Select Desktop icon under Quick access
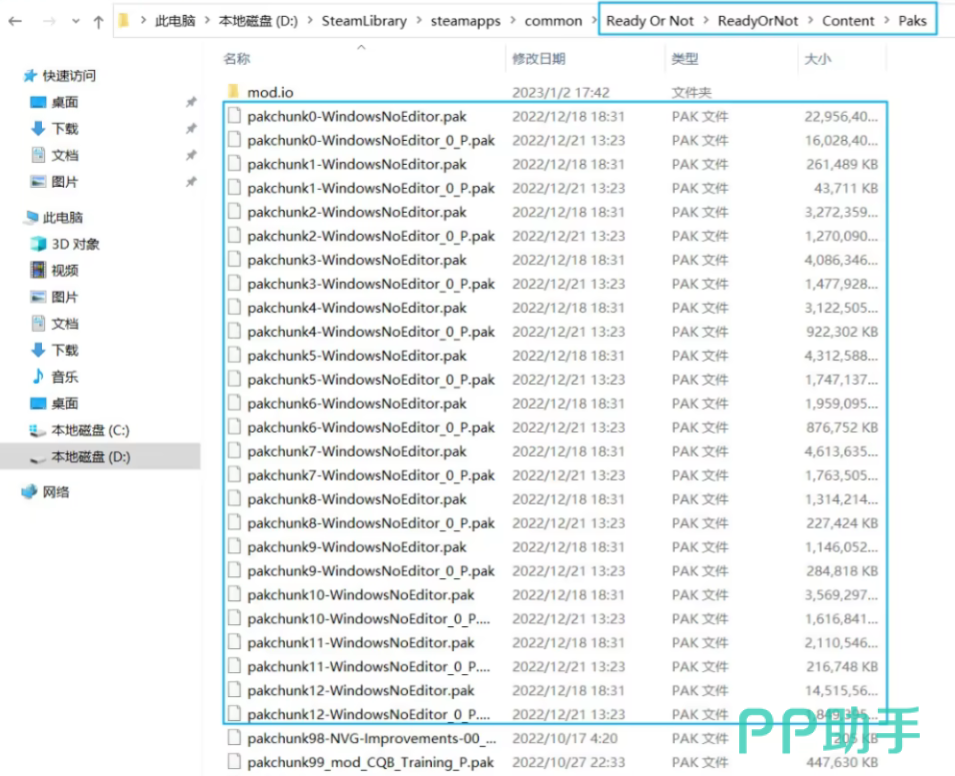The width and height of the screenshot is (955, 776). [38, 102]
